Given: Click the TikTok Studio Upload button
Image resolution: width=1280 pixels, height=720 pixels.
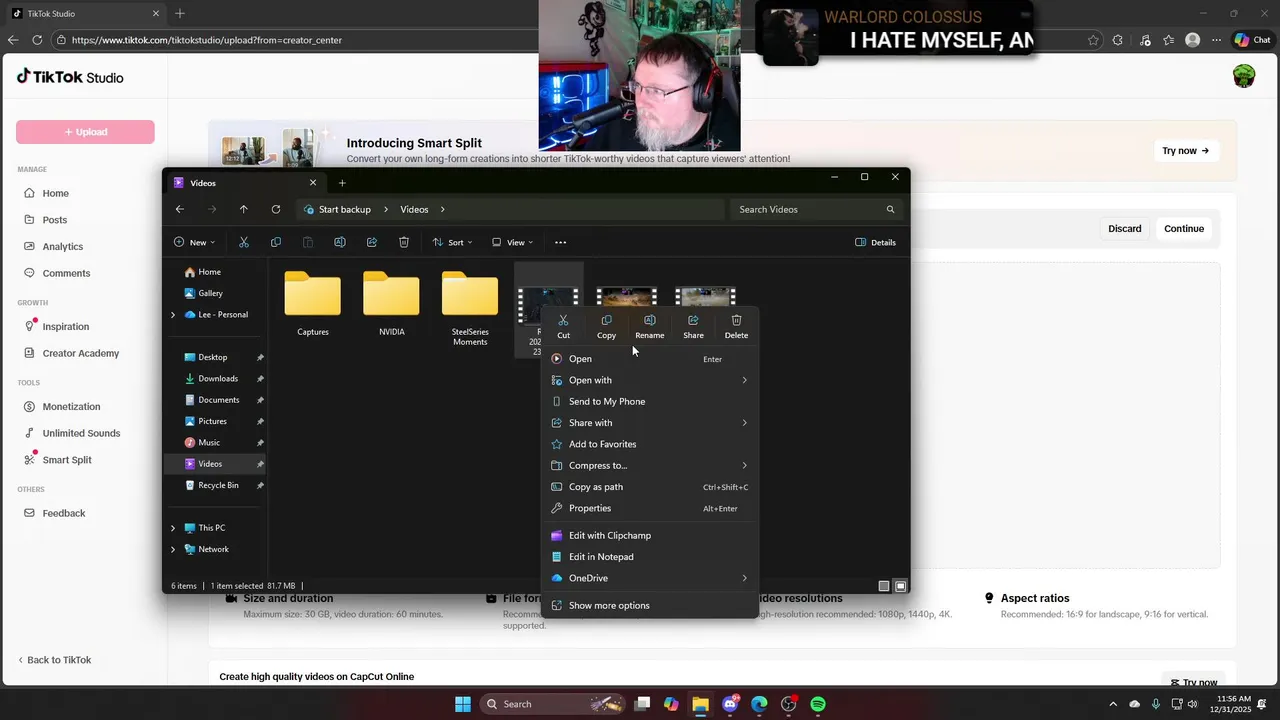Looking at the screenshot, I should [85, 132].
